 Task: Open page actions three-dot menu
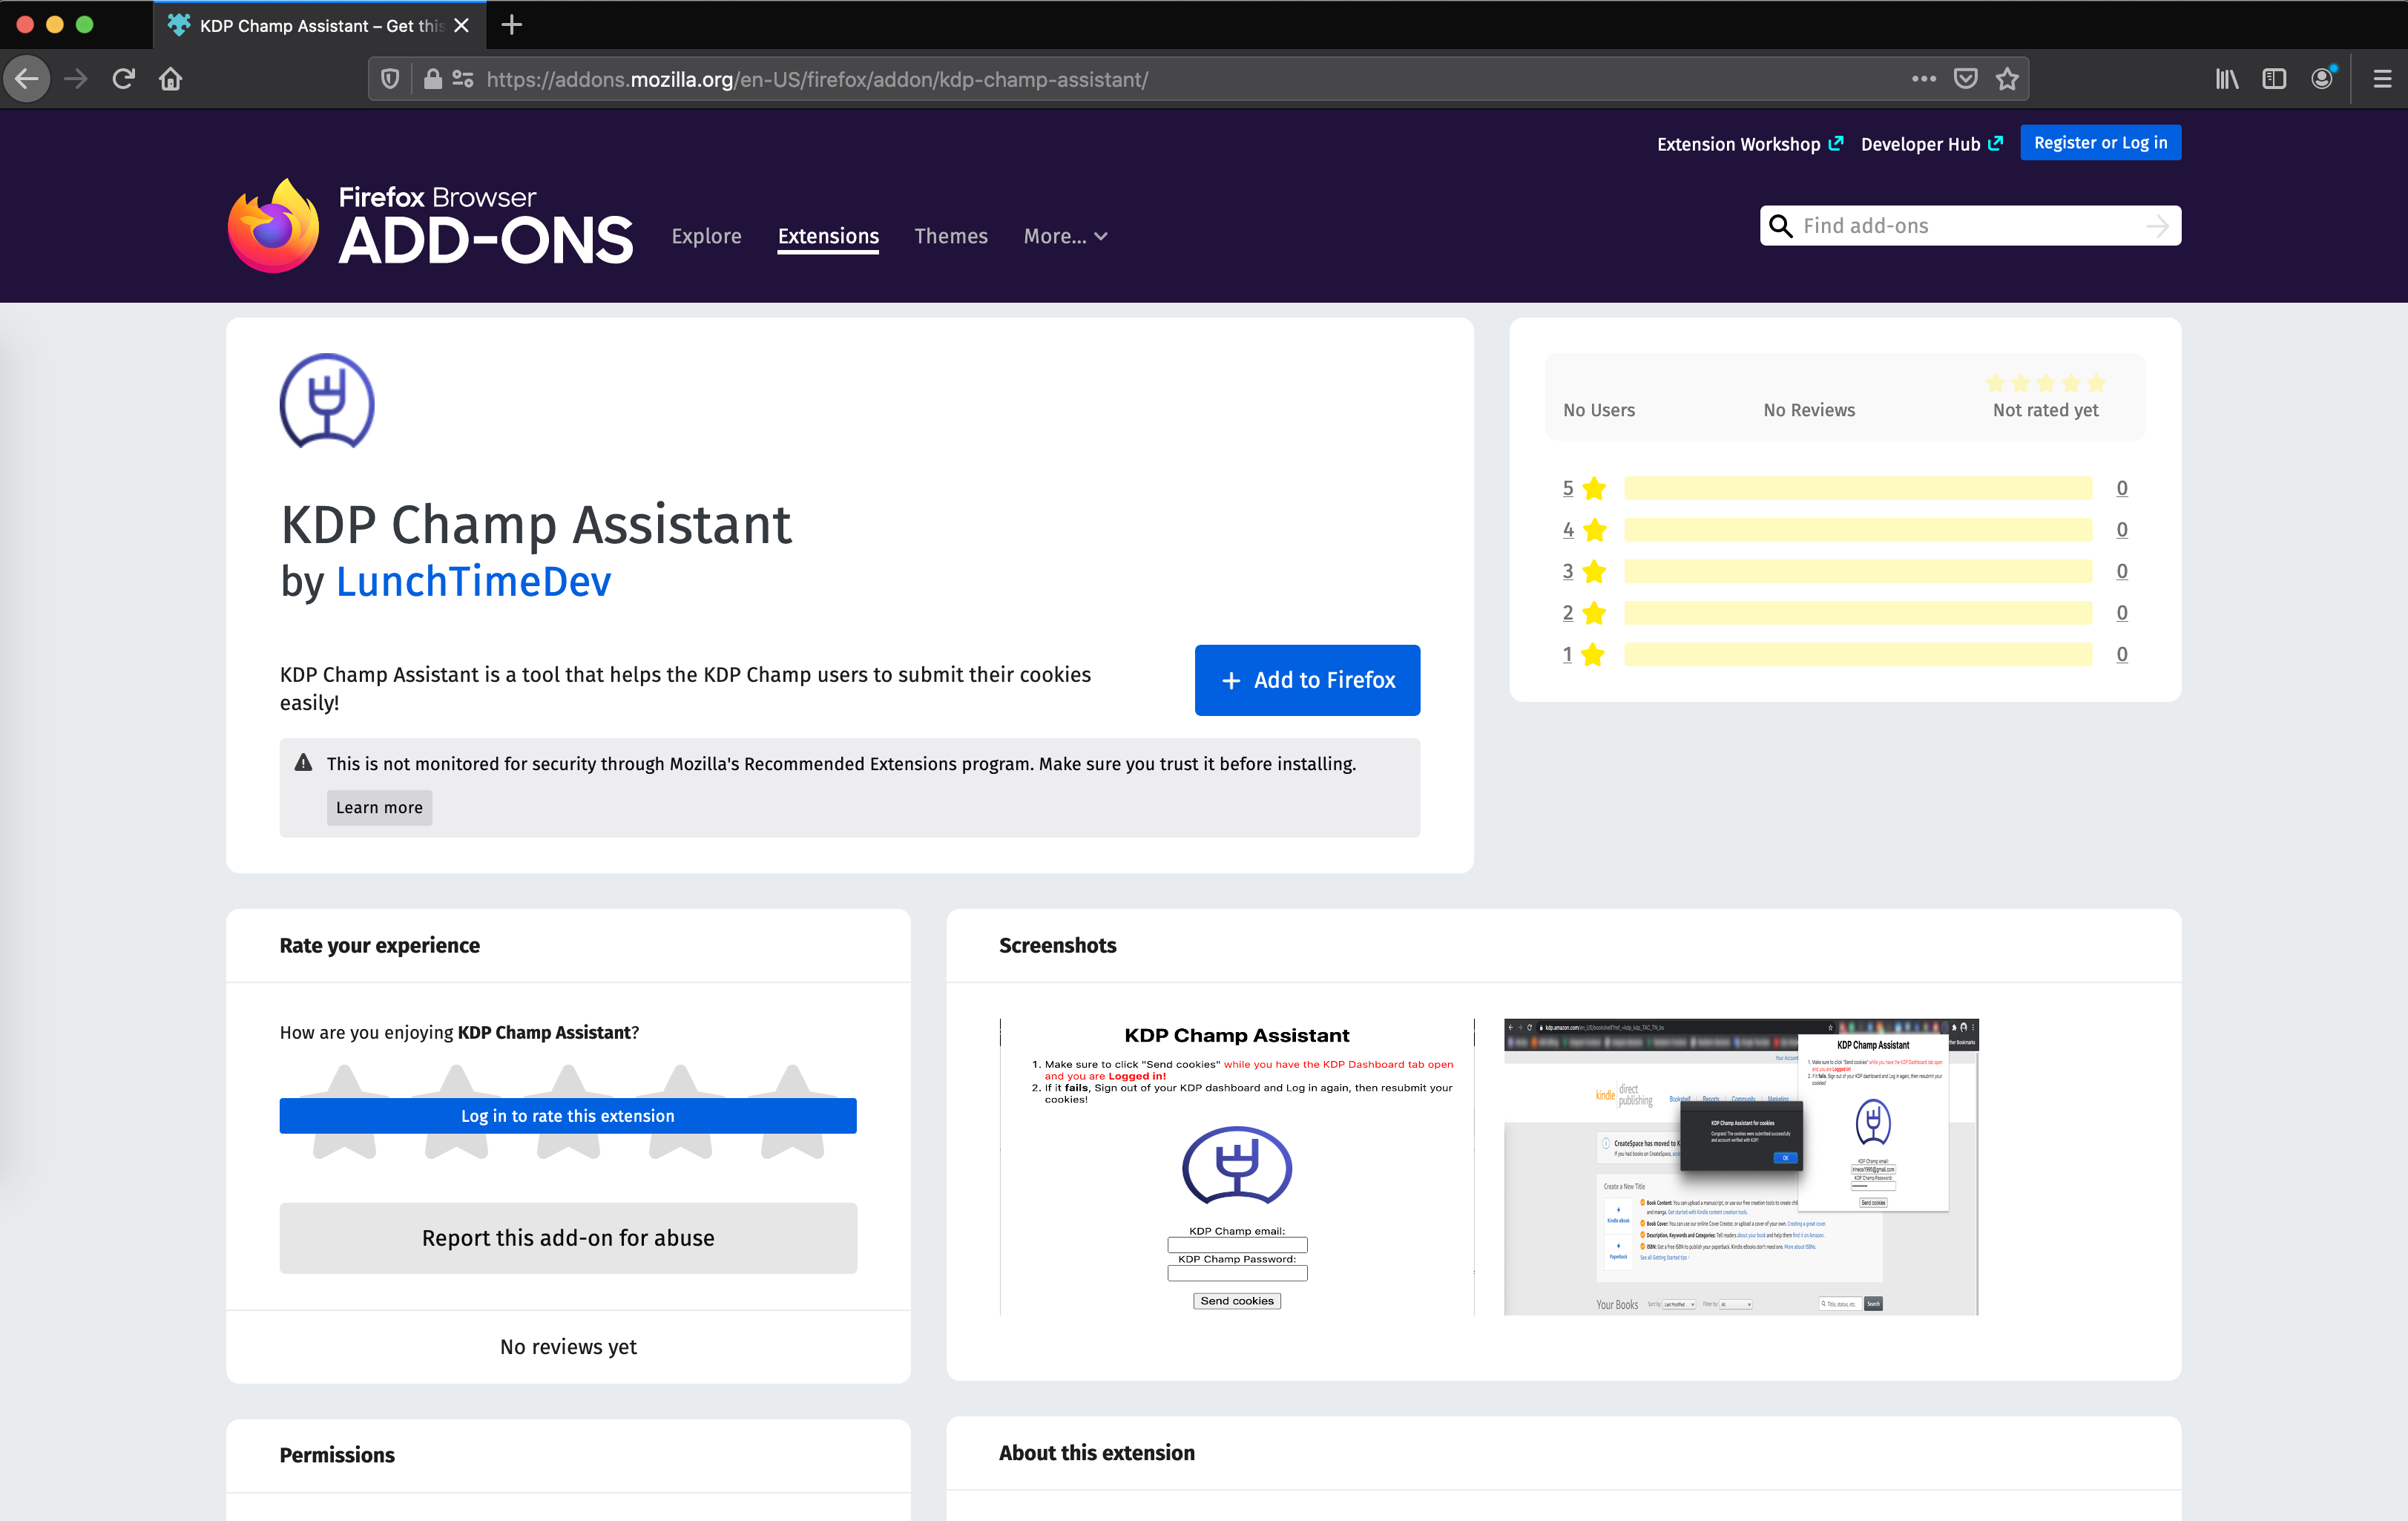[x=1923, y=79]
